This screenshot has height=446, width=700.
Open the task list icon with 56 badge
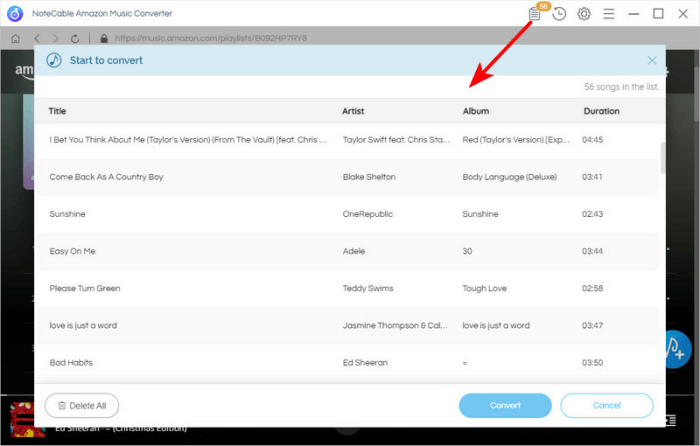534,14
